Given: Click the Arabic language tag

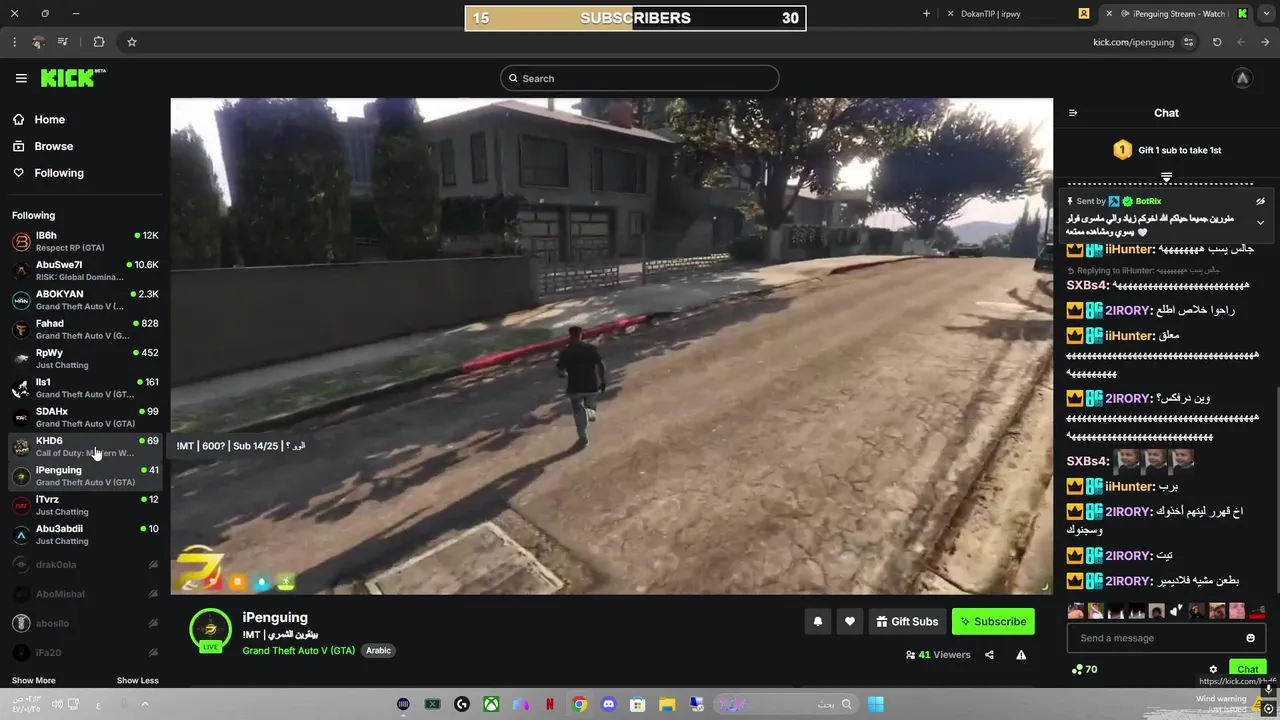Looking at the screenshot, I should point(378,650).
